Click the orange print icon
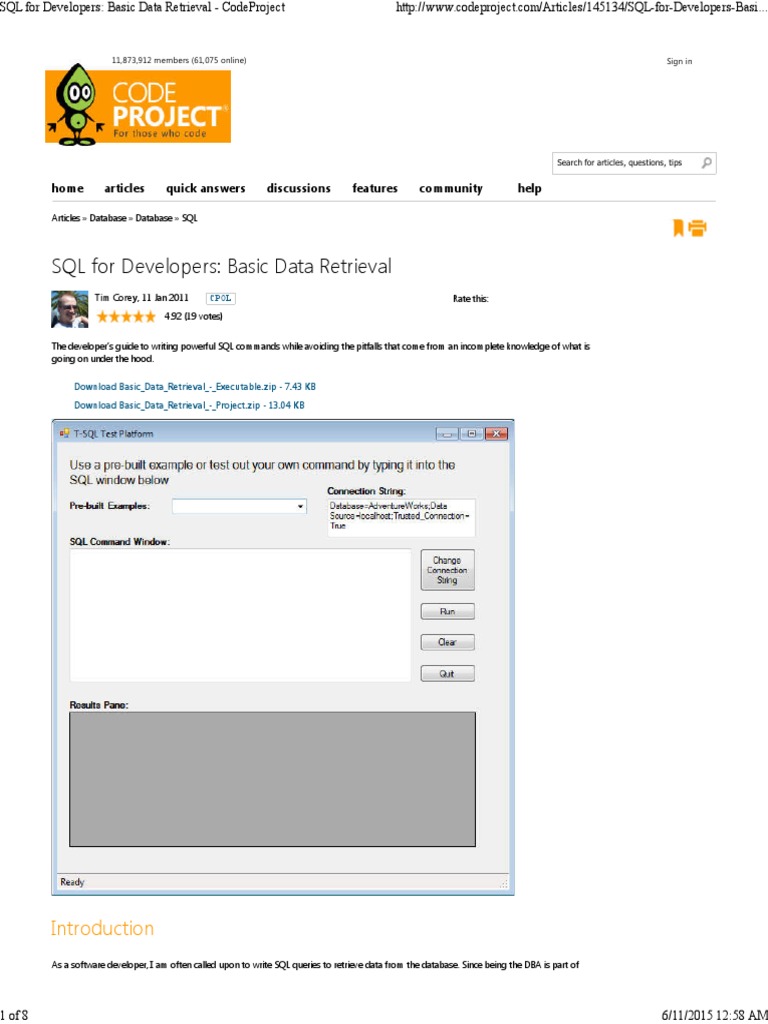The height and width of the screenshot is (1024, 768). [x=697, y=228]
